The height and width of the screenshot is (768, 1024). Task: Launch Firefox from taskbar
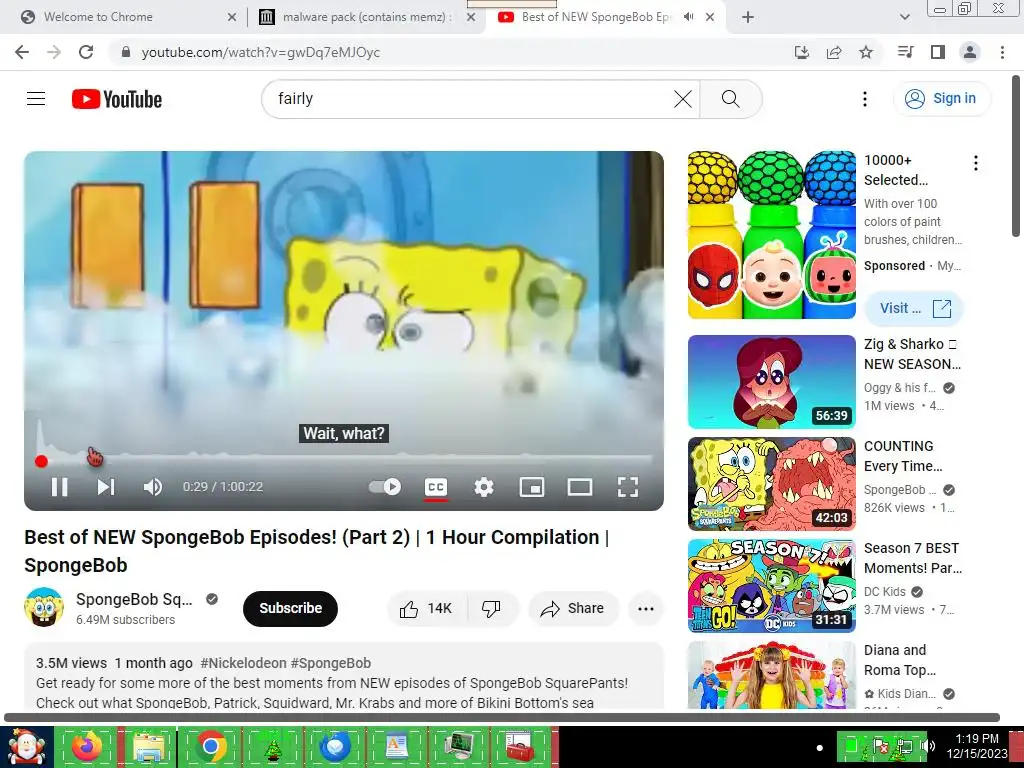[x=86, y=747]
